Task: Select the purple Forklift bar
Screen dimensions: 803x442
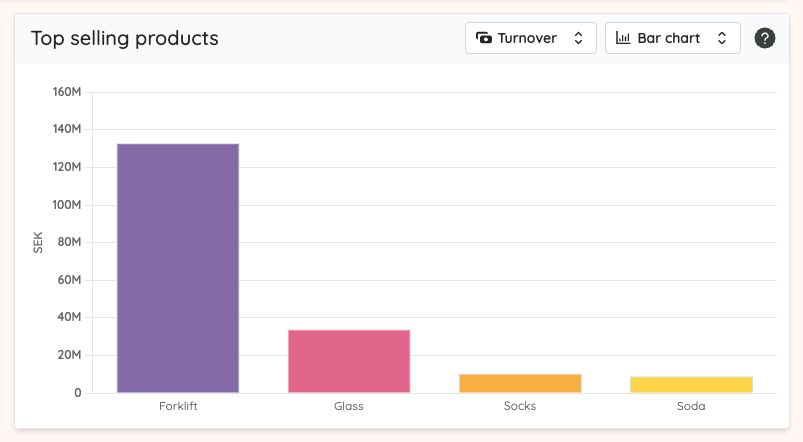Action: 178,267
